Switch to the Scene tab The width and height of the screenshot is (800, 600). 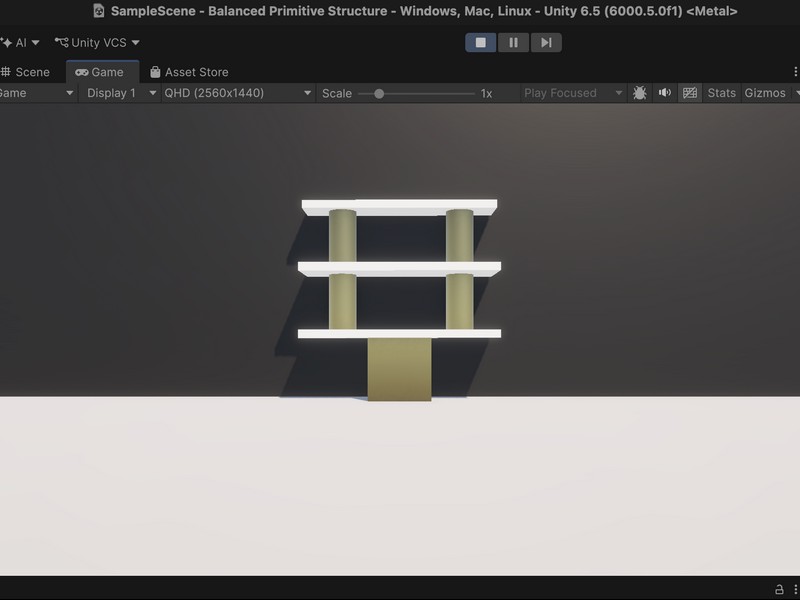click(26, 72)
